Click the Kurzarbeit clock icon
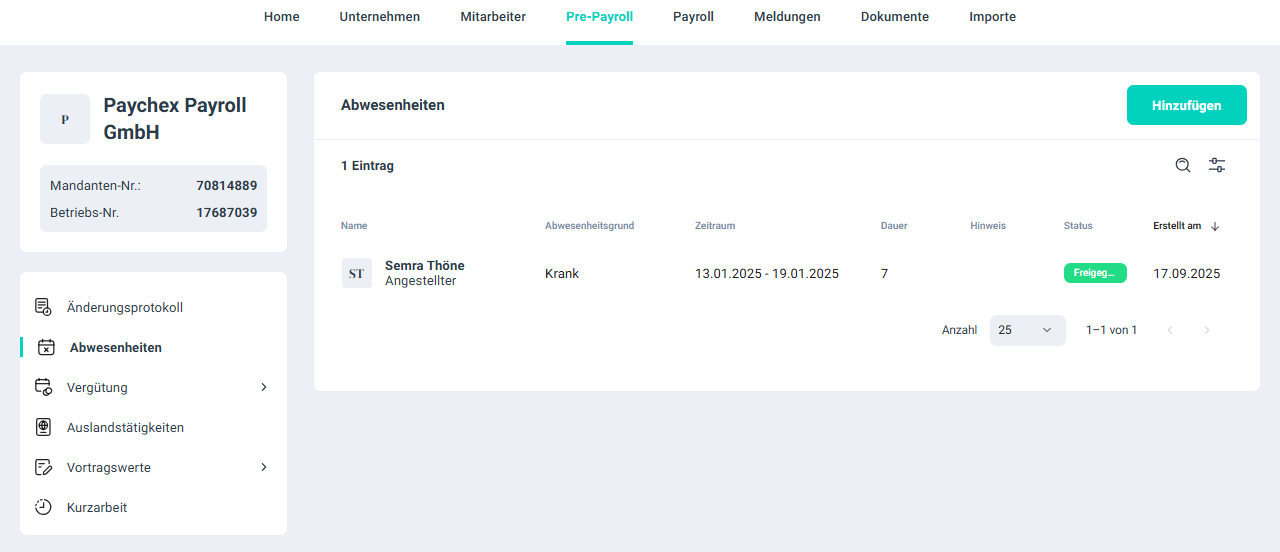This screenshot has height=552, width=1280. (43, 507)
